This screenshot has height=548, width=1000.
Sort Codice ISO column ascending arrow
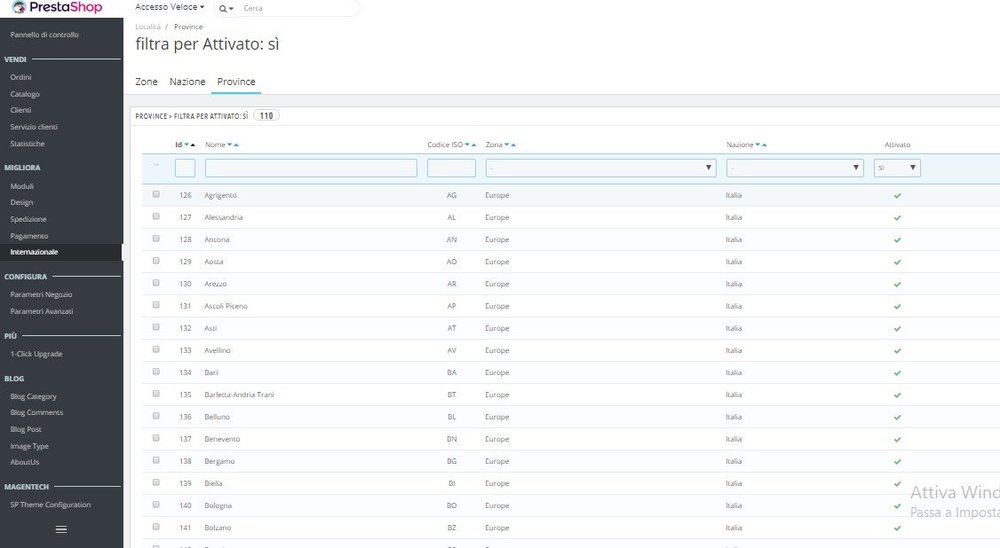click(x=474, y=145)
